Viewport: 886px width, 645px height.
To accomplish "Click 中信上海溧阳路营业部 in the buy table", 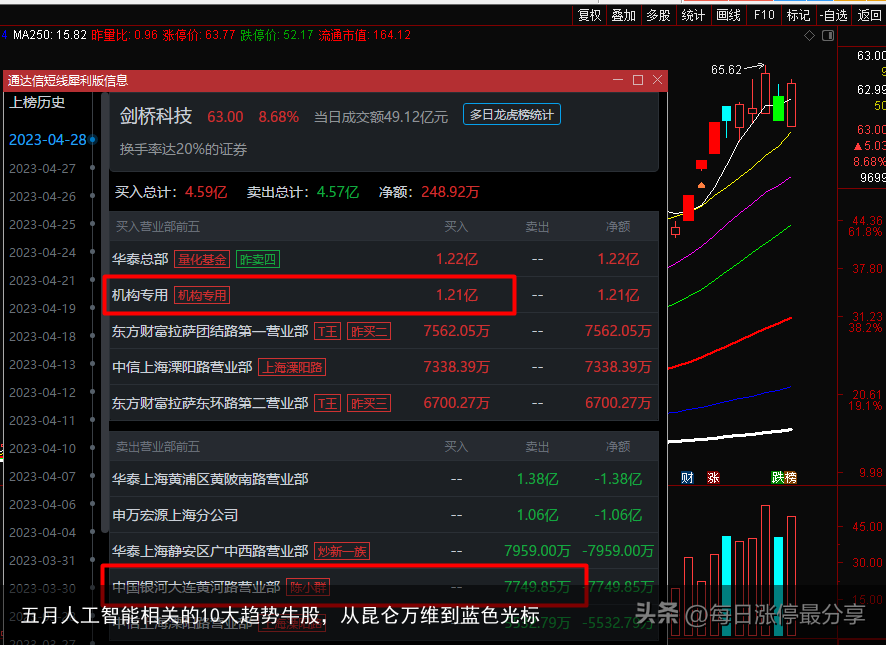I will click(182, 367).
